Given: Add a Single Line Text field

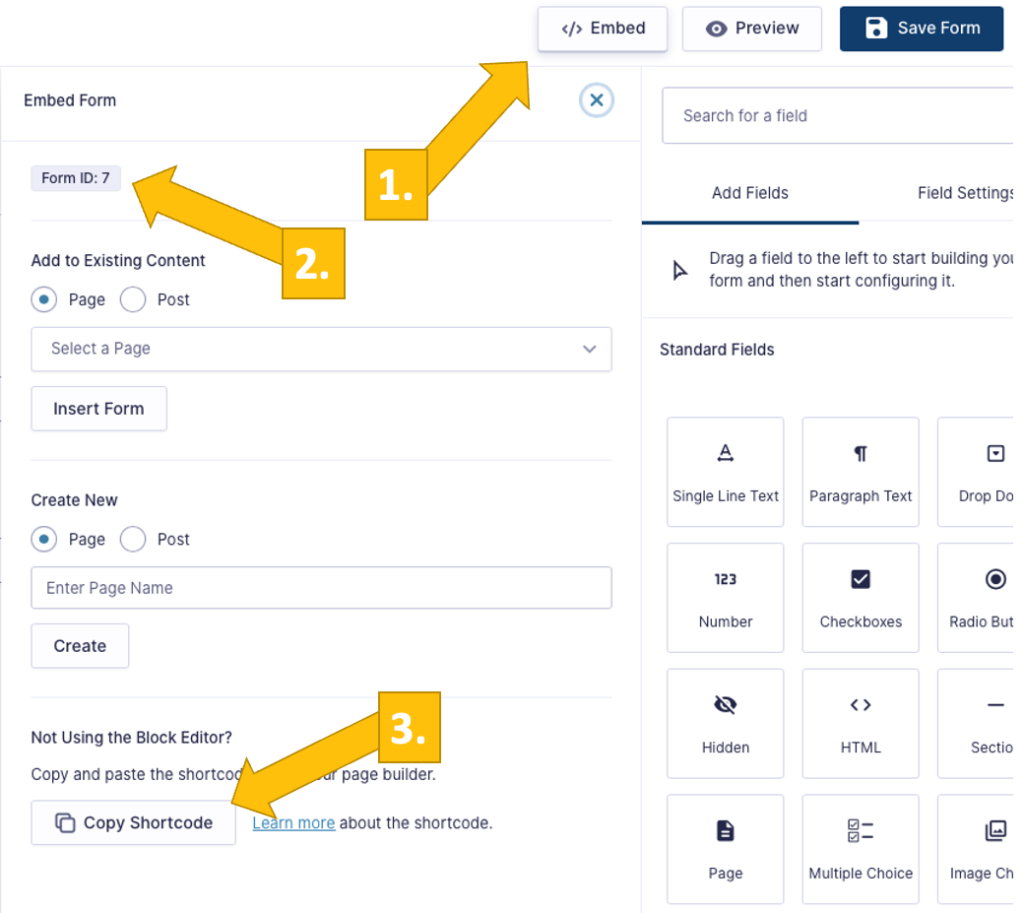Looking at the screenshot, I should [725, 471].
